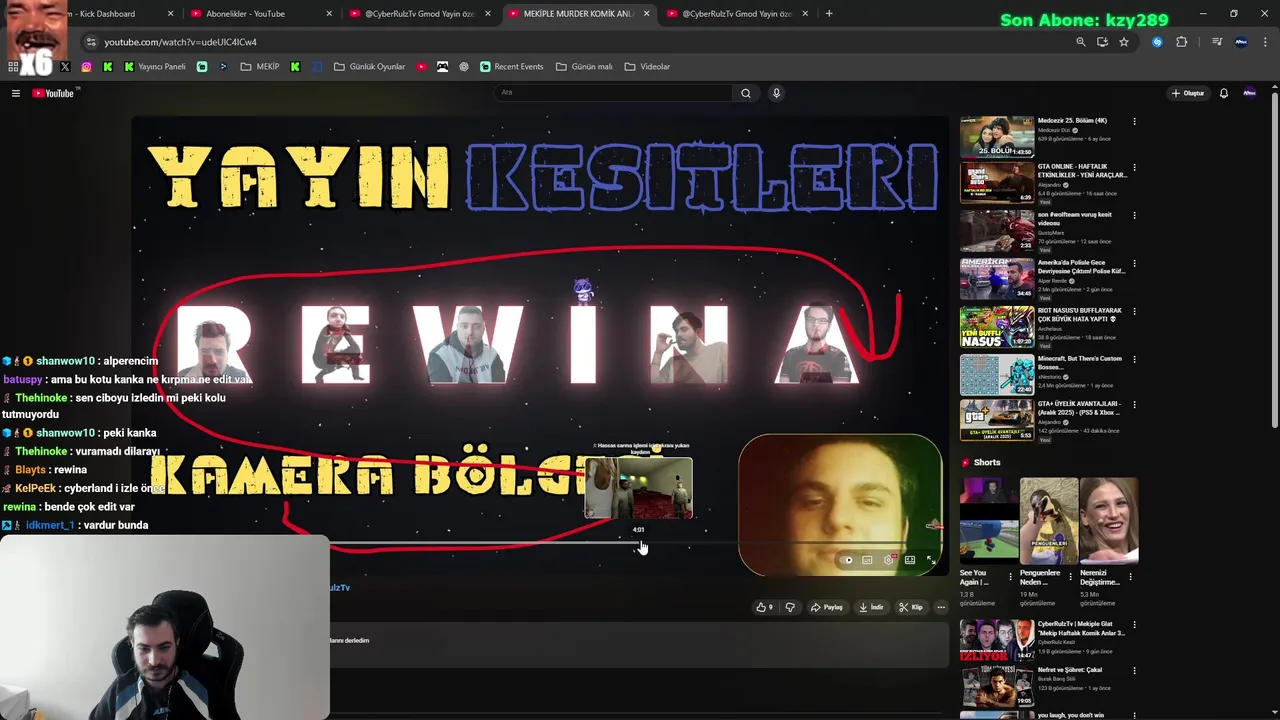Viewport: 1280px width, 720px height.
Task: Click the Paylaş share button
Action: click(x=827, y=607)
